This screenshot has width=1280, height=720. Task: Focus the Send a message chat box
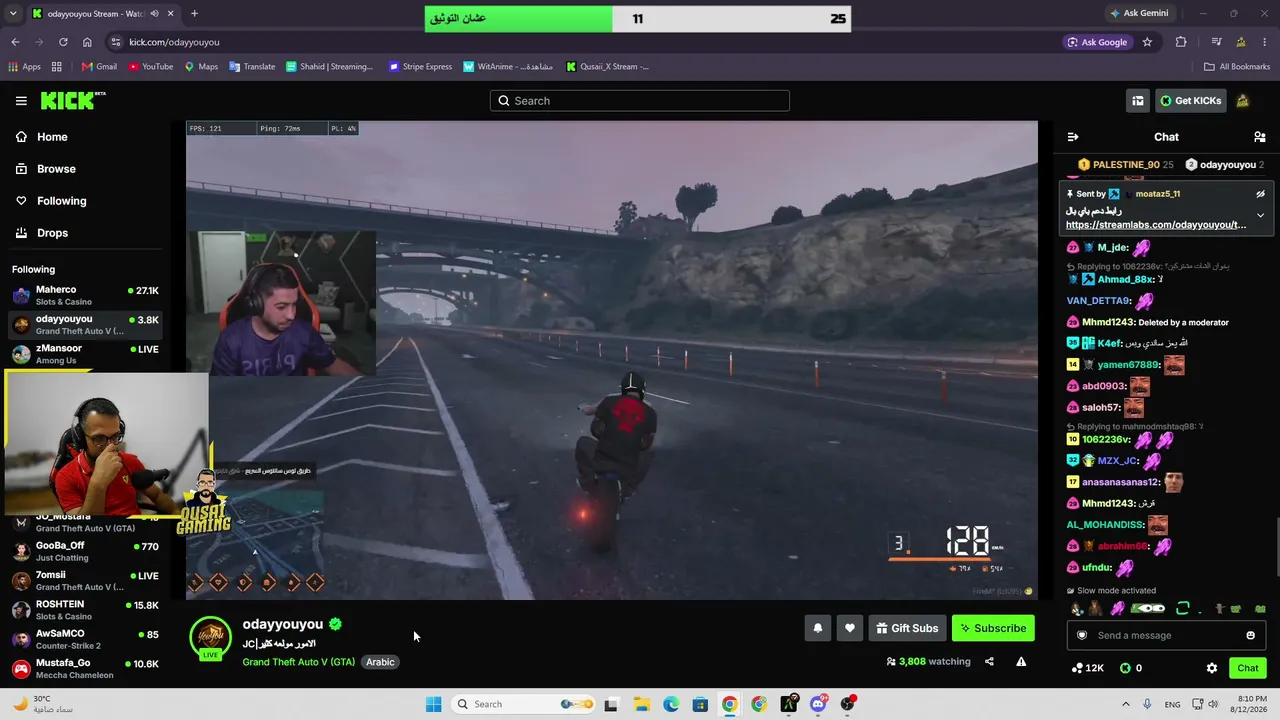coord(1166,635)
